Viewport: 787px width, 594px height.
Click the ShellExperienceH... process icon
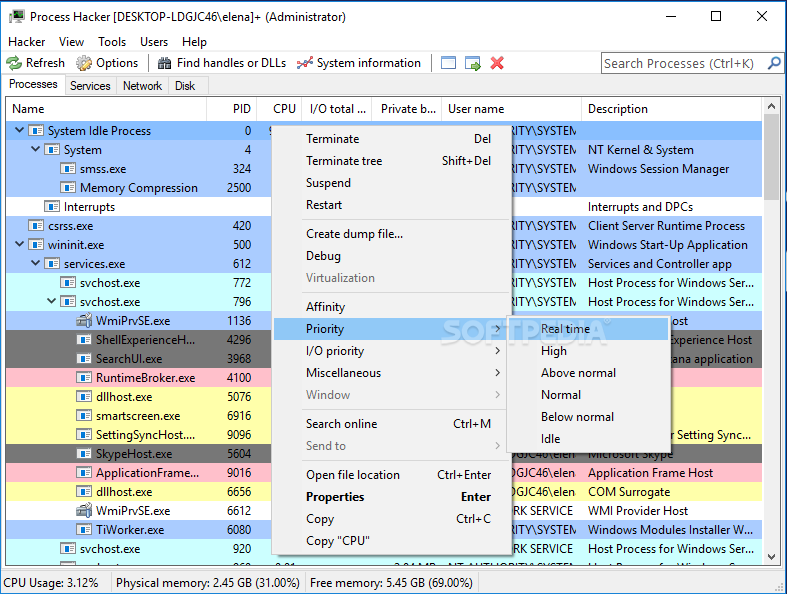[84, 339]
